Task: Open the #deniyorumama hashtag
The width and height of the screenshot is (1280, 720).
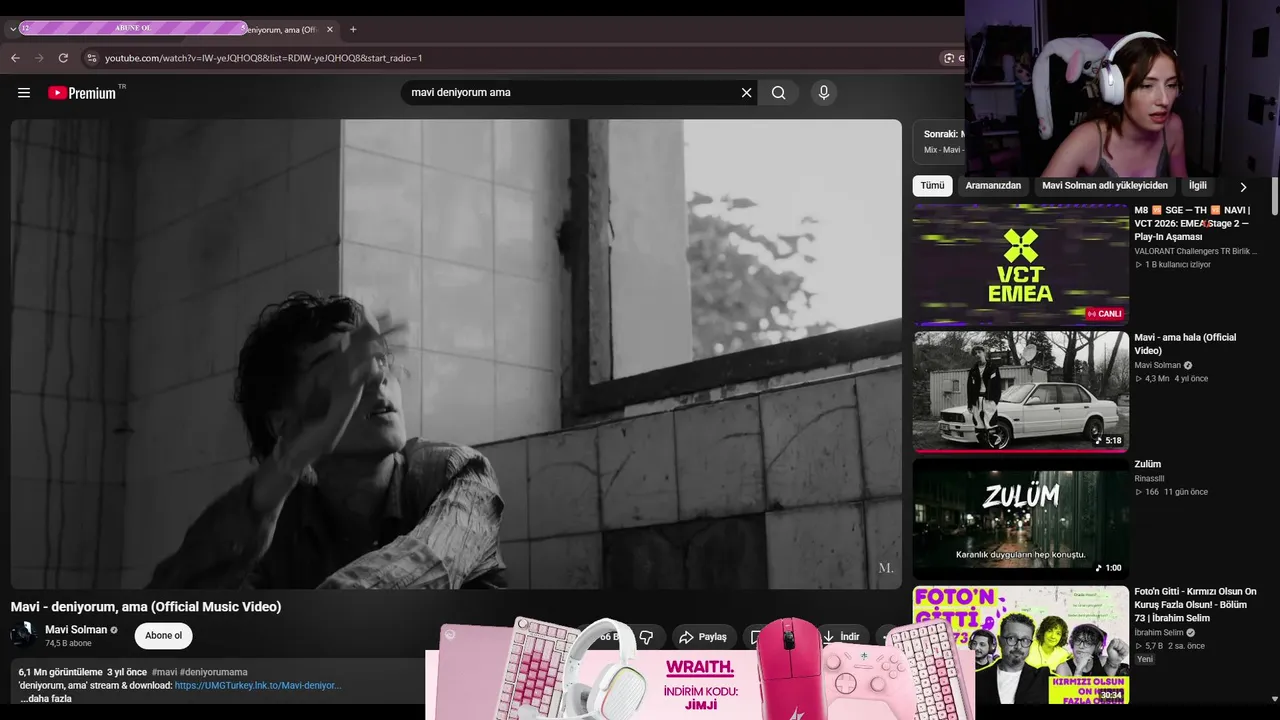Action: tap(214, 672)
